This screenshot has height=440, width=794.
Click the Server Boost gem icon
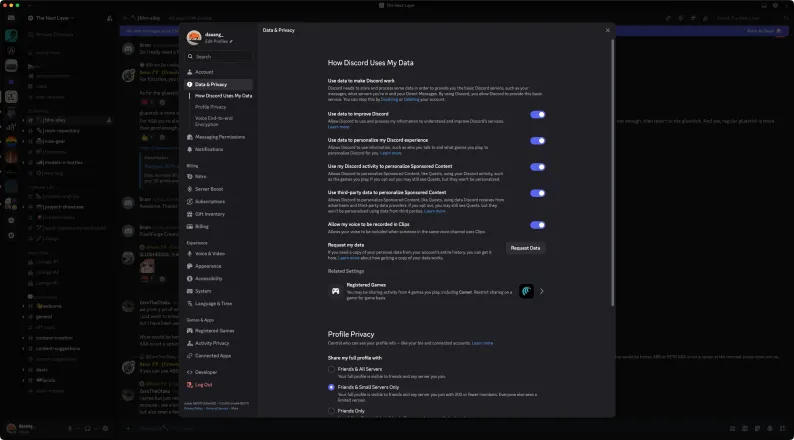click(x=190, y=189)
